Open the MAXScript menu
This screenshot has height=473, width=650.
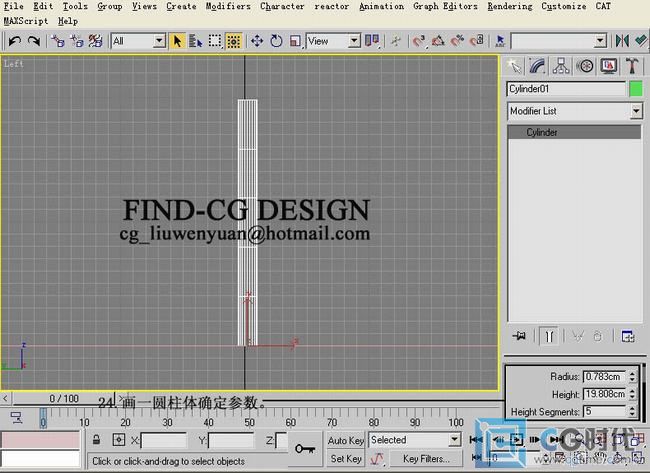[26, 21]
